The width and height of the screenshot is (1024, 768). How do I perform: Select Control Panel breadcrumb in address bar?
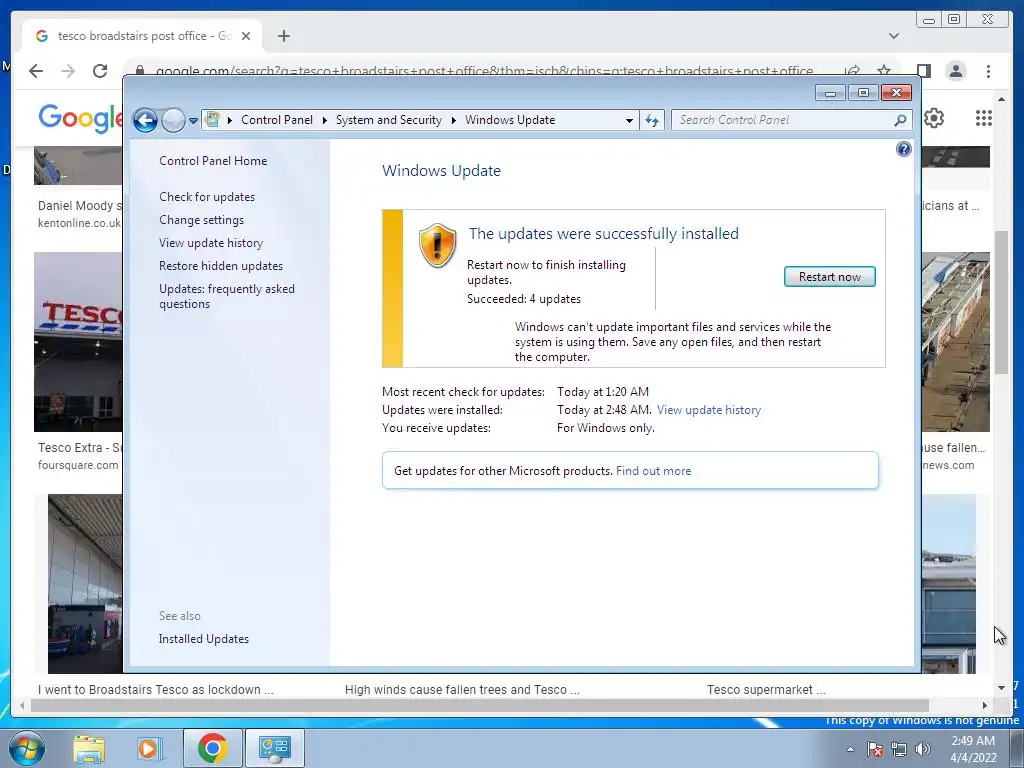point(276,120)
